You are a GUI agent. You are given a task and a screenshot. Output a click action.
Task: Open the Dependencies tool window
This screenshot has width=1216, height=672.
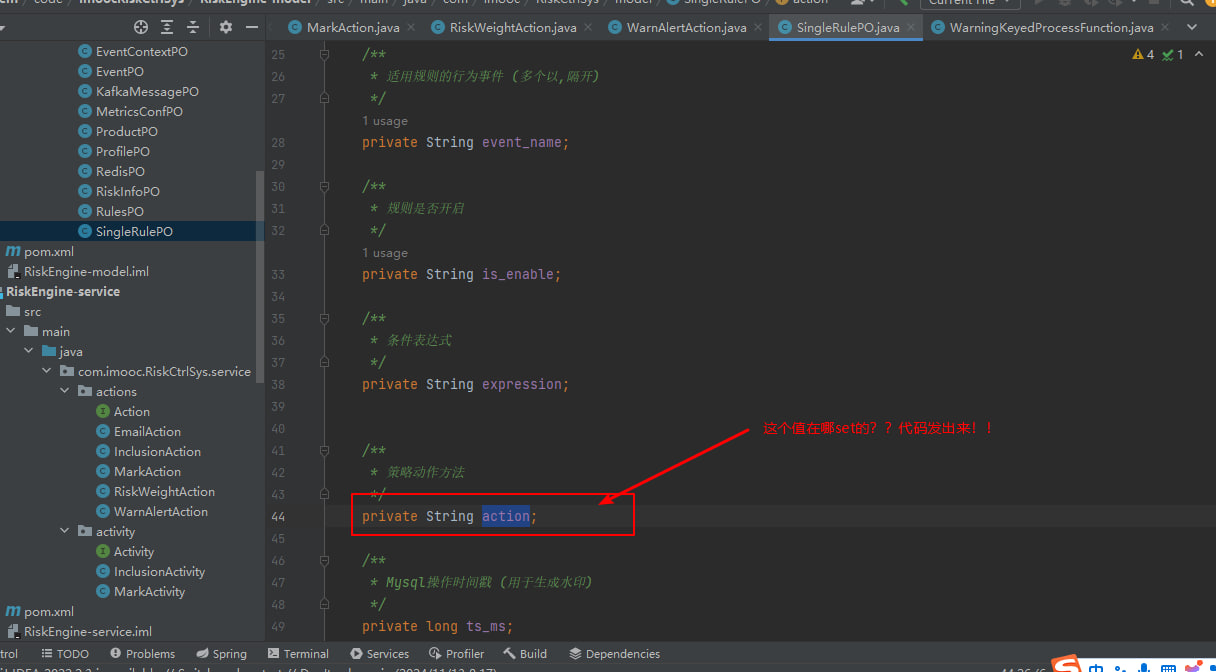point(615,653)
